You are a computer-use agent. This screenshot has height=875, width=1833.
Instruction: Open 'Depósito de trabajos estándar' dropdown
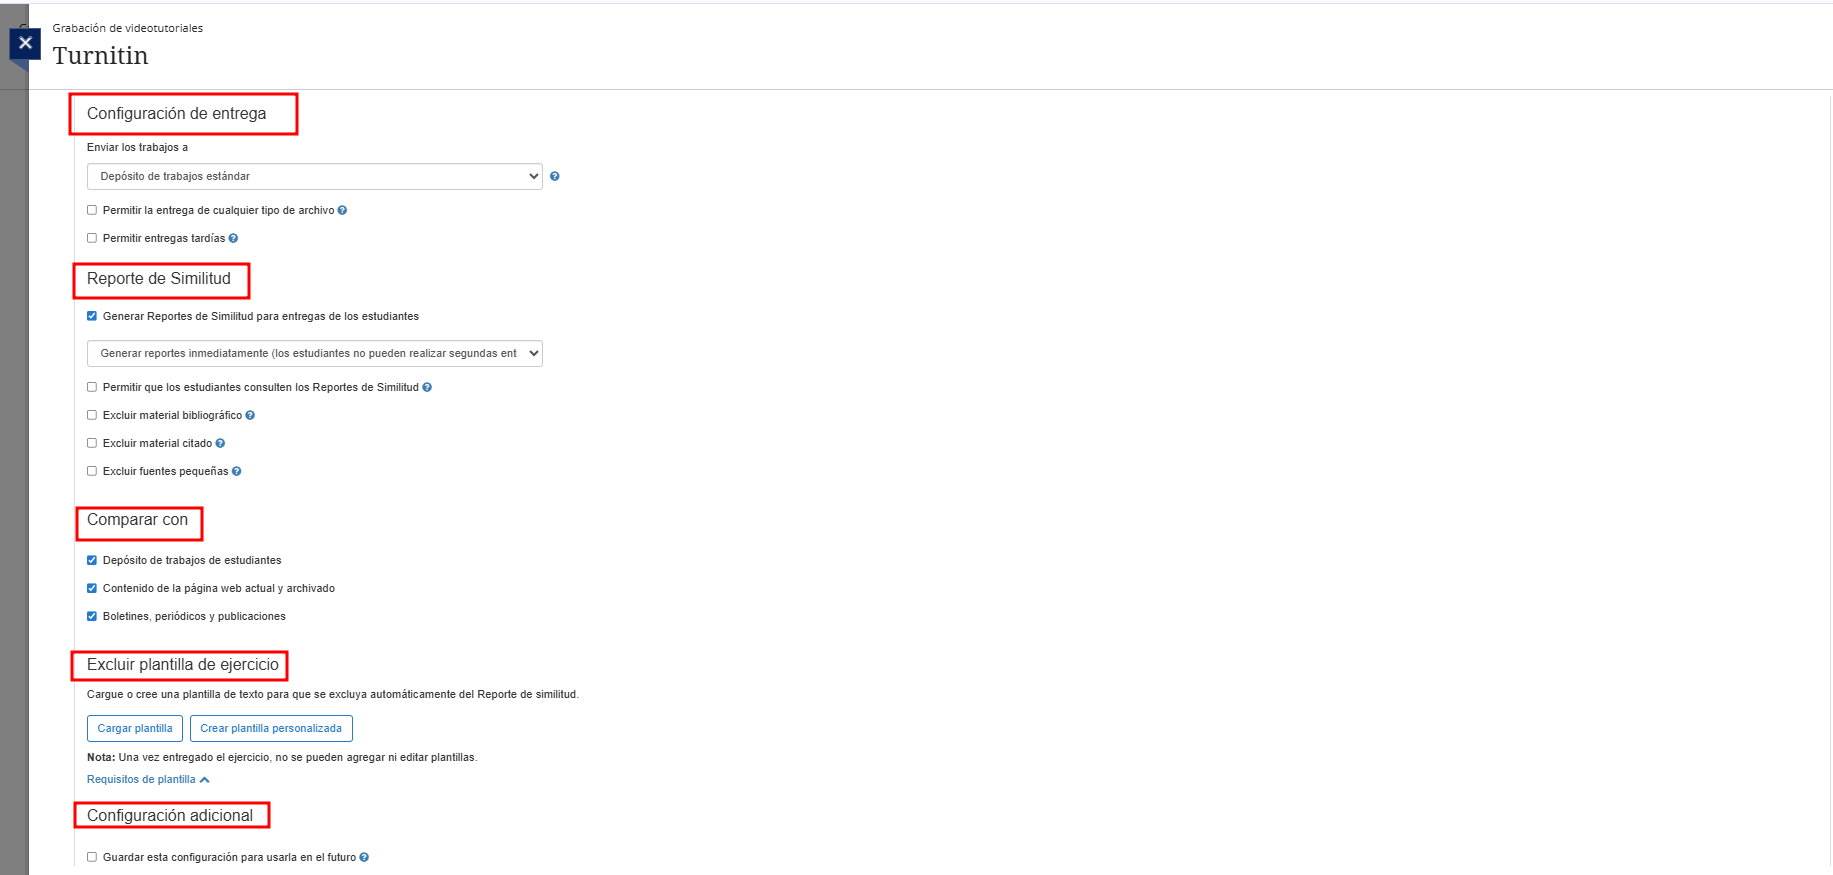click(x=314, y=177)
